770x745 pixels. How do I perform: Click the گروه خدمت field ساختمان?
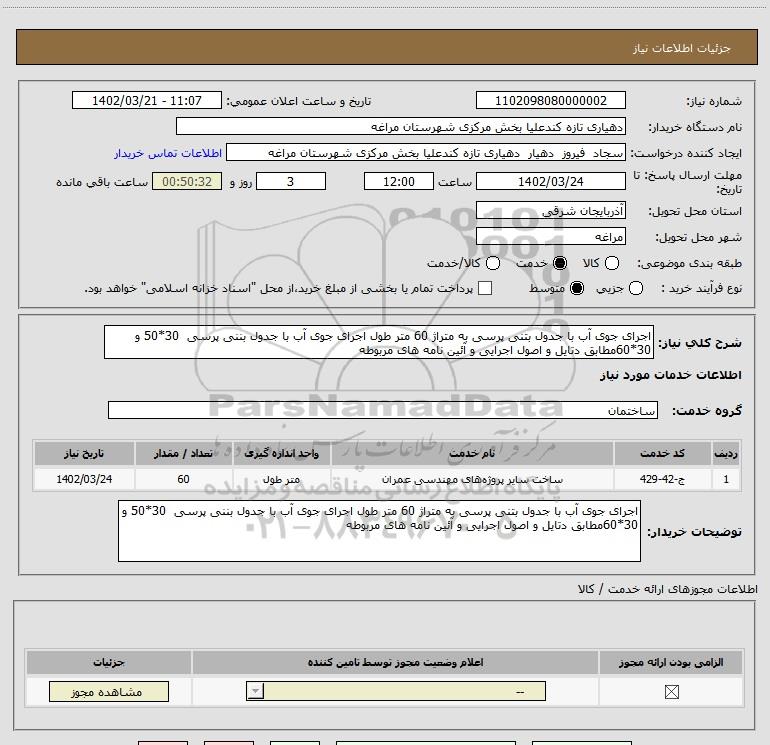pos(383,410)
